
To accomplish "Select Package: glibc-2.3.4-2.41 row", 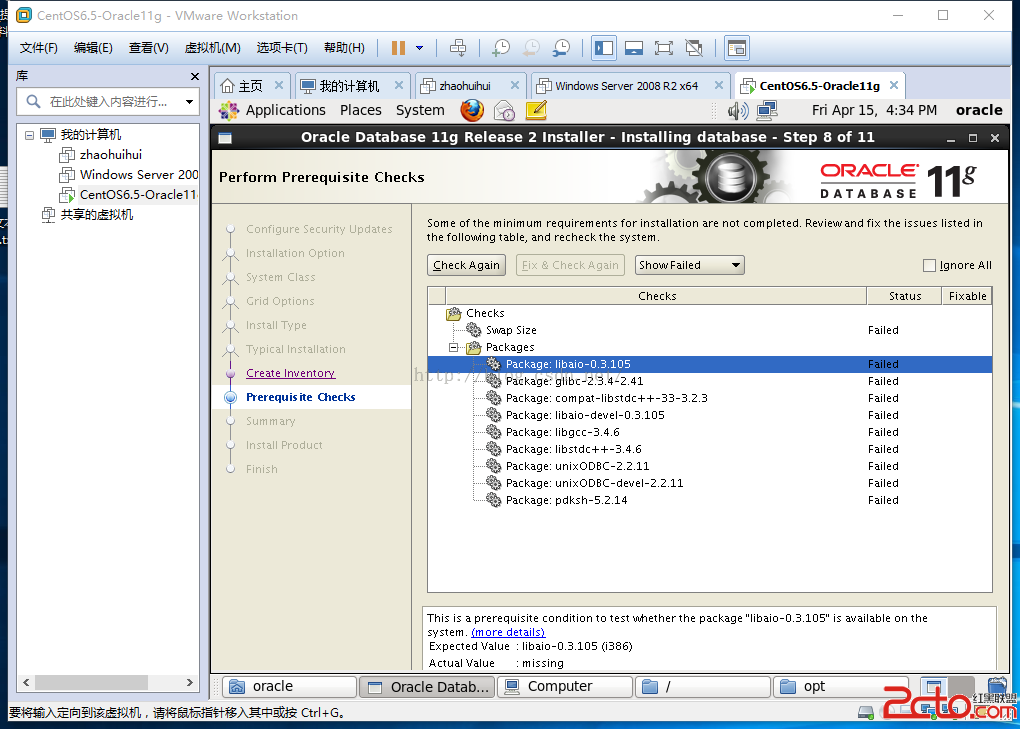I will click(710, 381).
